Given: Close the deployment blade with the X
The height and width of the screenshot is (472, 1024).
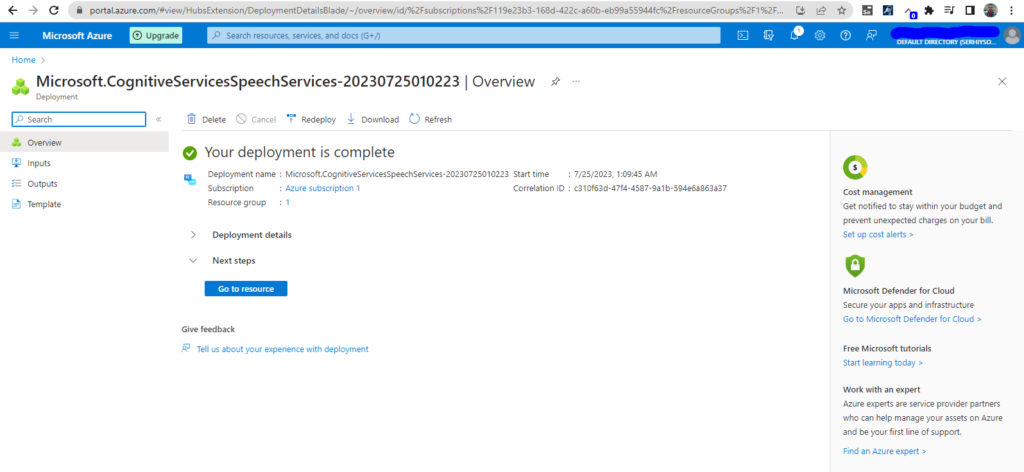Looking at the screenshot, I should point(1002,82).
